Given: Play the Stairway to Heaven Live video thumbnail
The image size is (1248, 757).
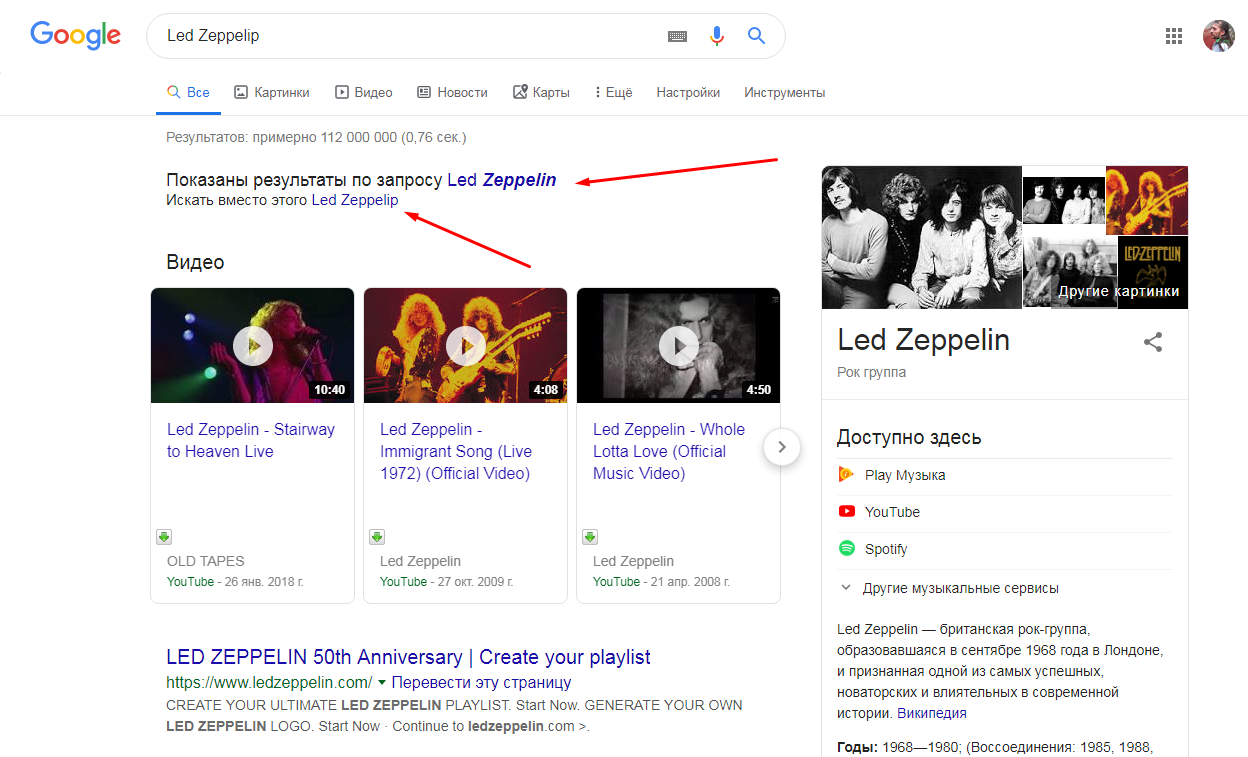Looking at the screenshot, I should (253, 346).
